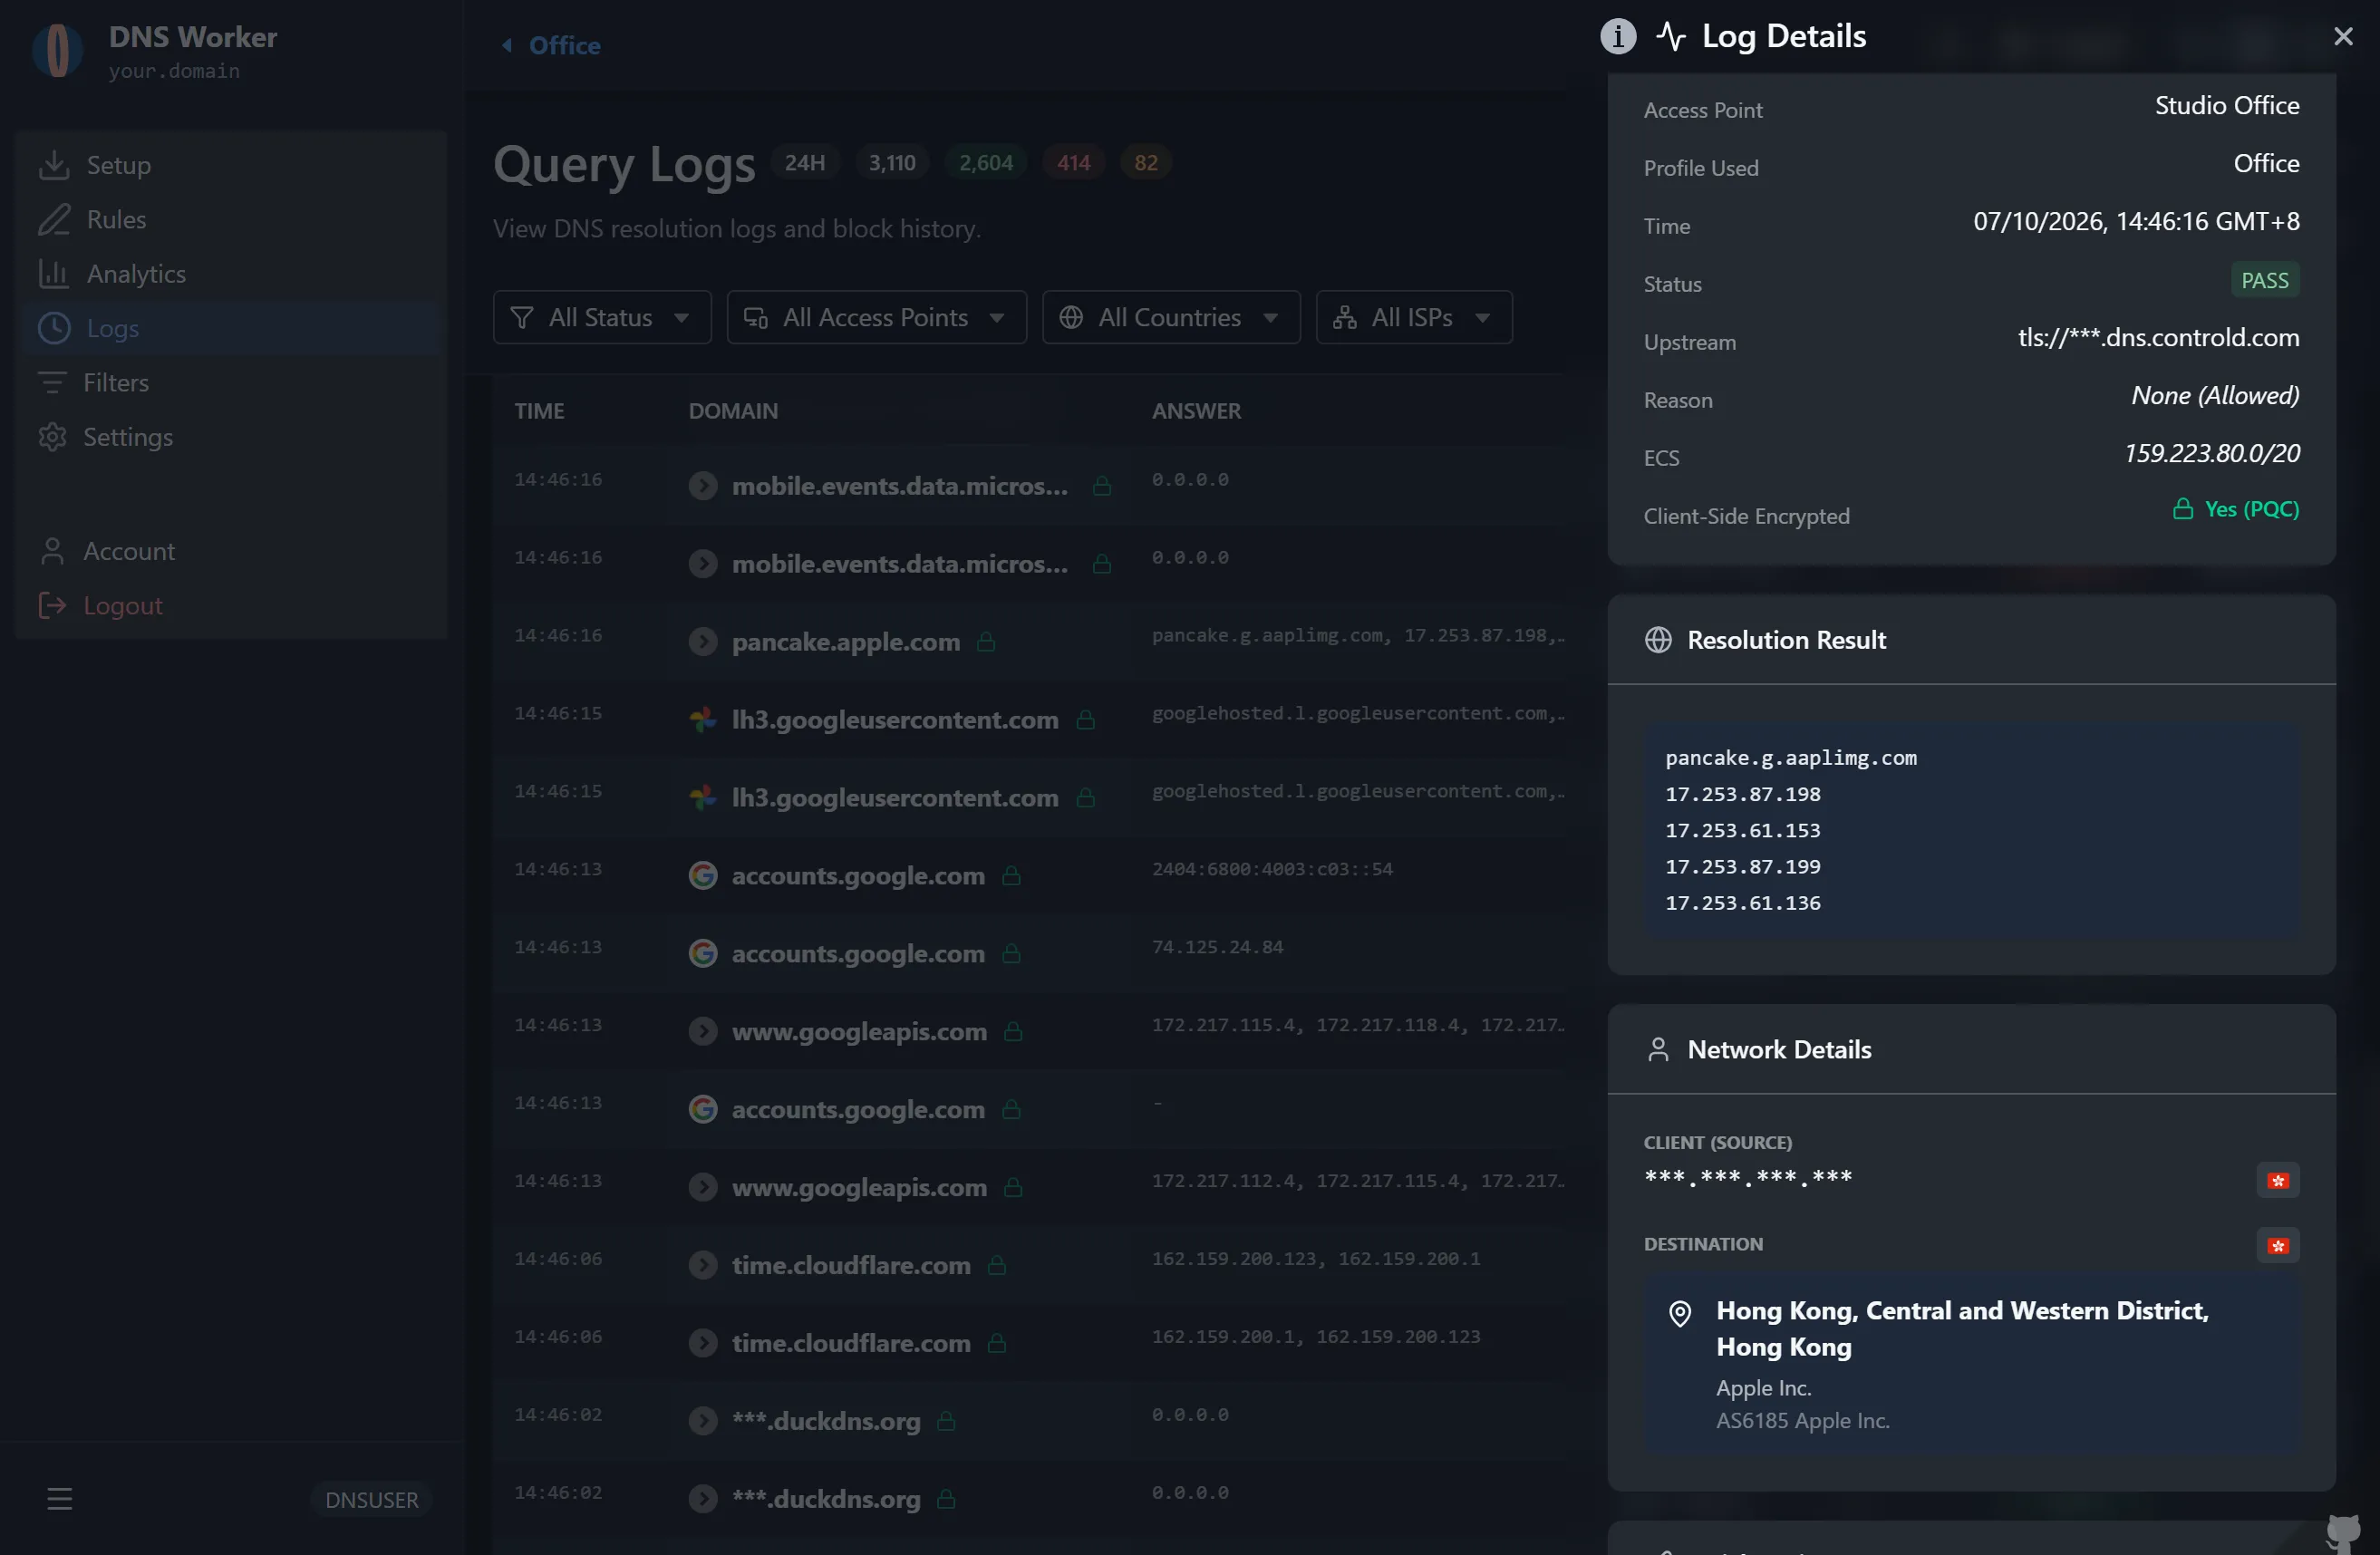Click the Settings gear icon
The height and width of the screenshot is (1555, 2380).
click(x=52, y=437)
